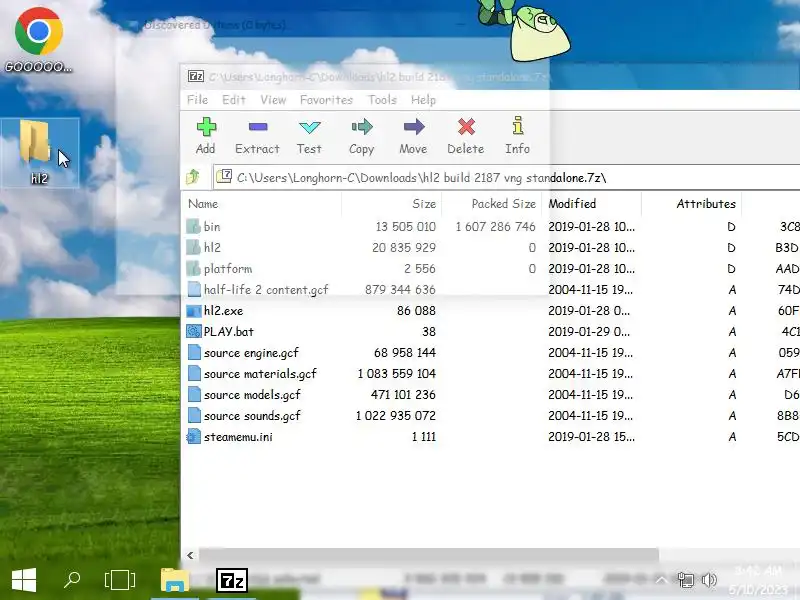The width and height of the screenshot is (800, 600).
Task: Show hidden tray icons chevron
Action: 661,580
